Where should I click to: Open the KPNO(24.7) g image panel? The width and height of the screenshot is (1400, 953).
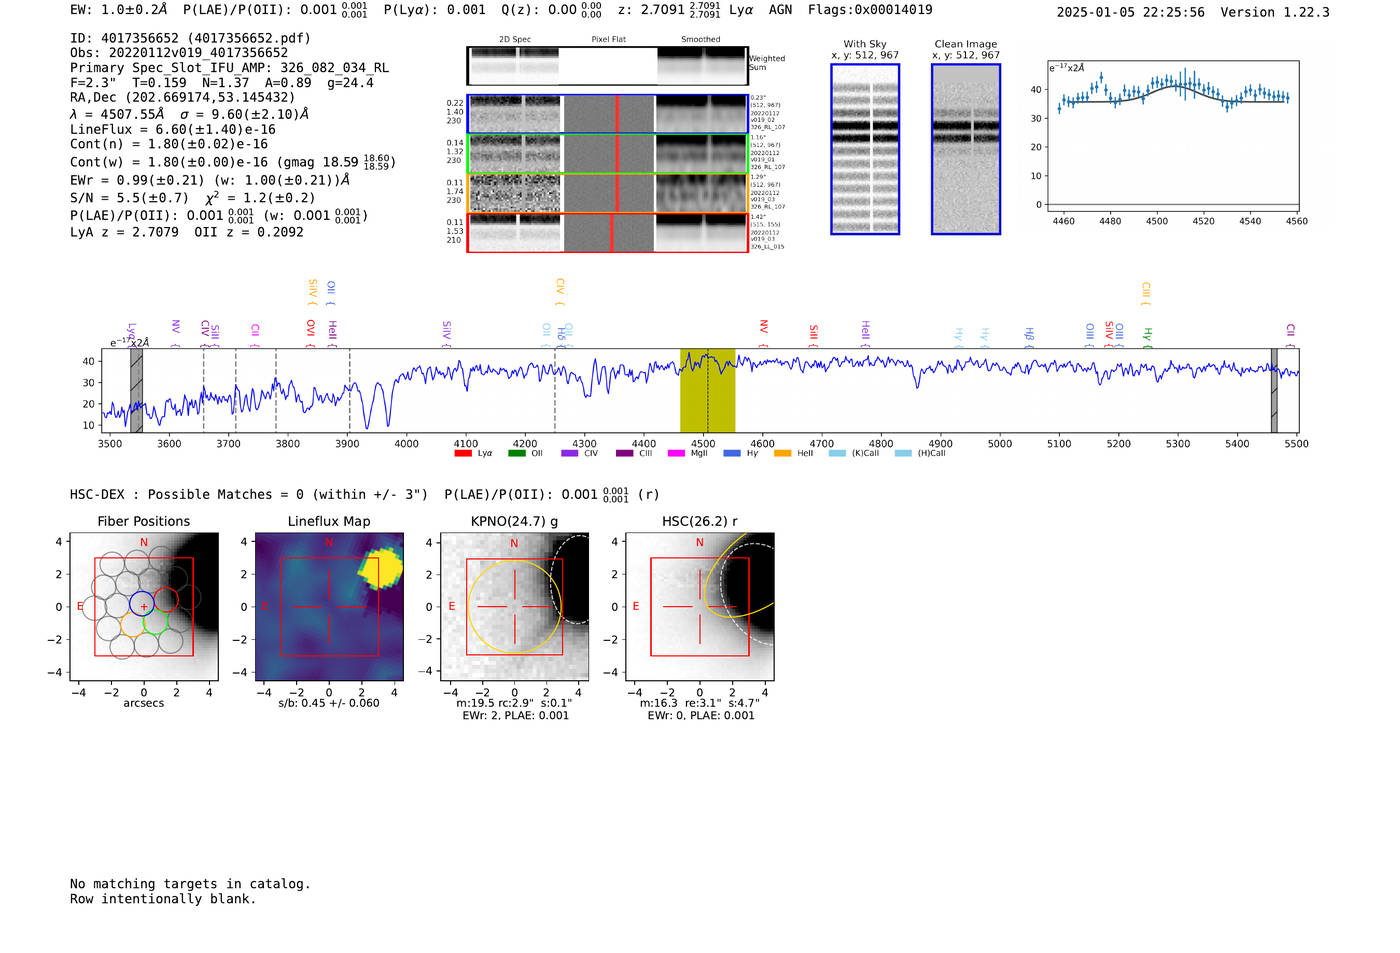[514, 608]
